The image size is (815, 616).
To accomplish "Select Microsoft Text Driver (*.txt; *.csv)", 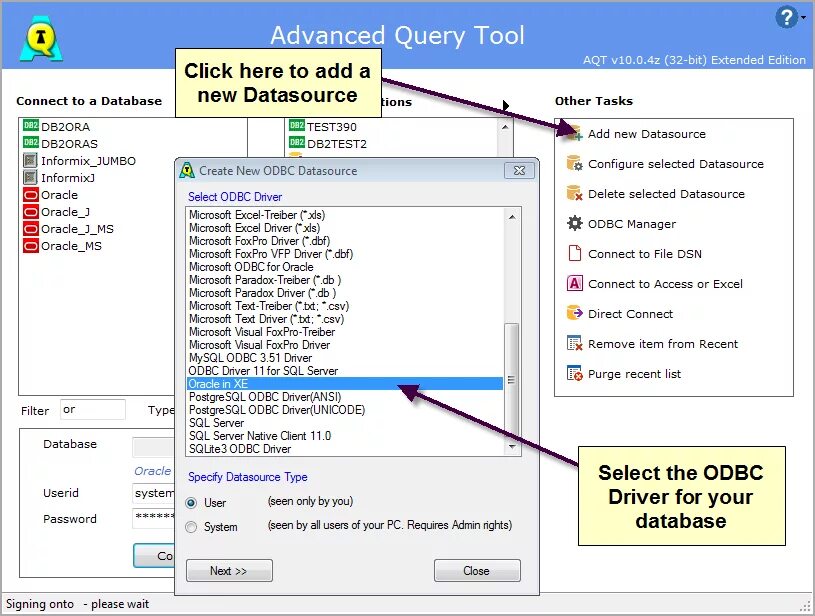I will click(345, 319).
